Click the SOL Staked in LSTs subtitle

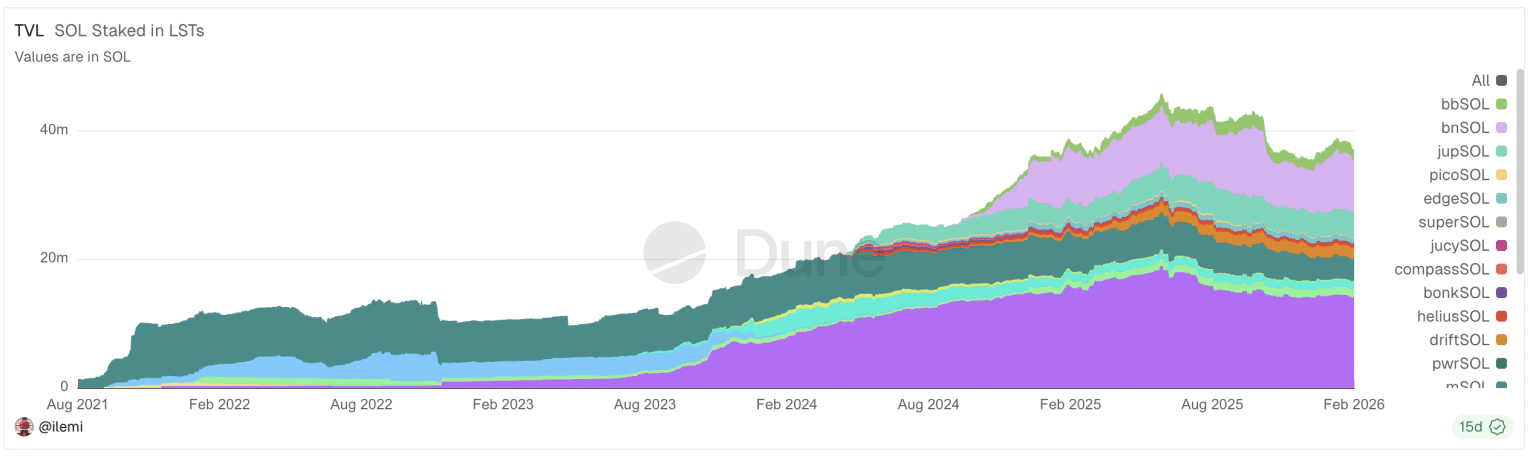[129, 31]
